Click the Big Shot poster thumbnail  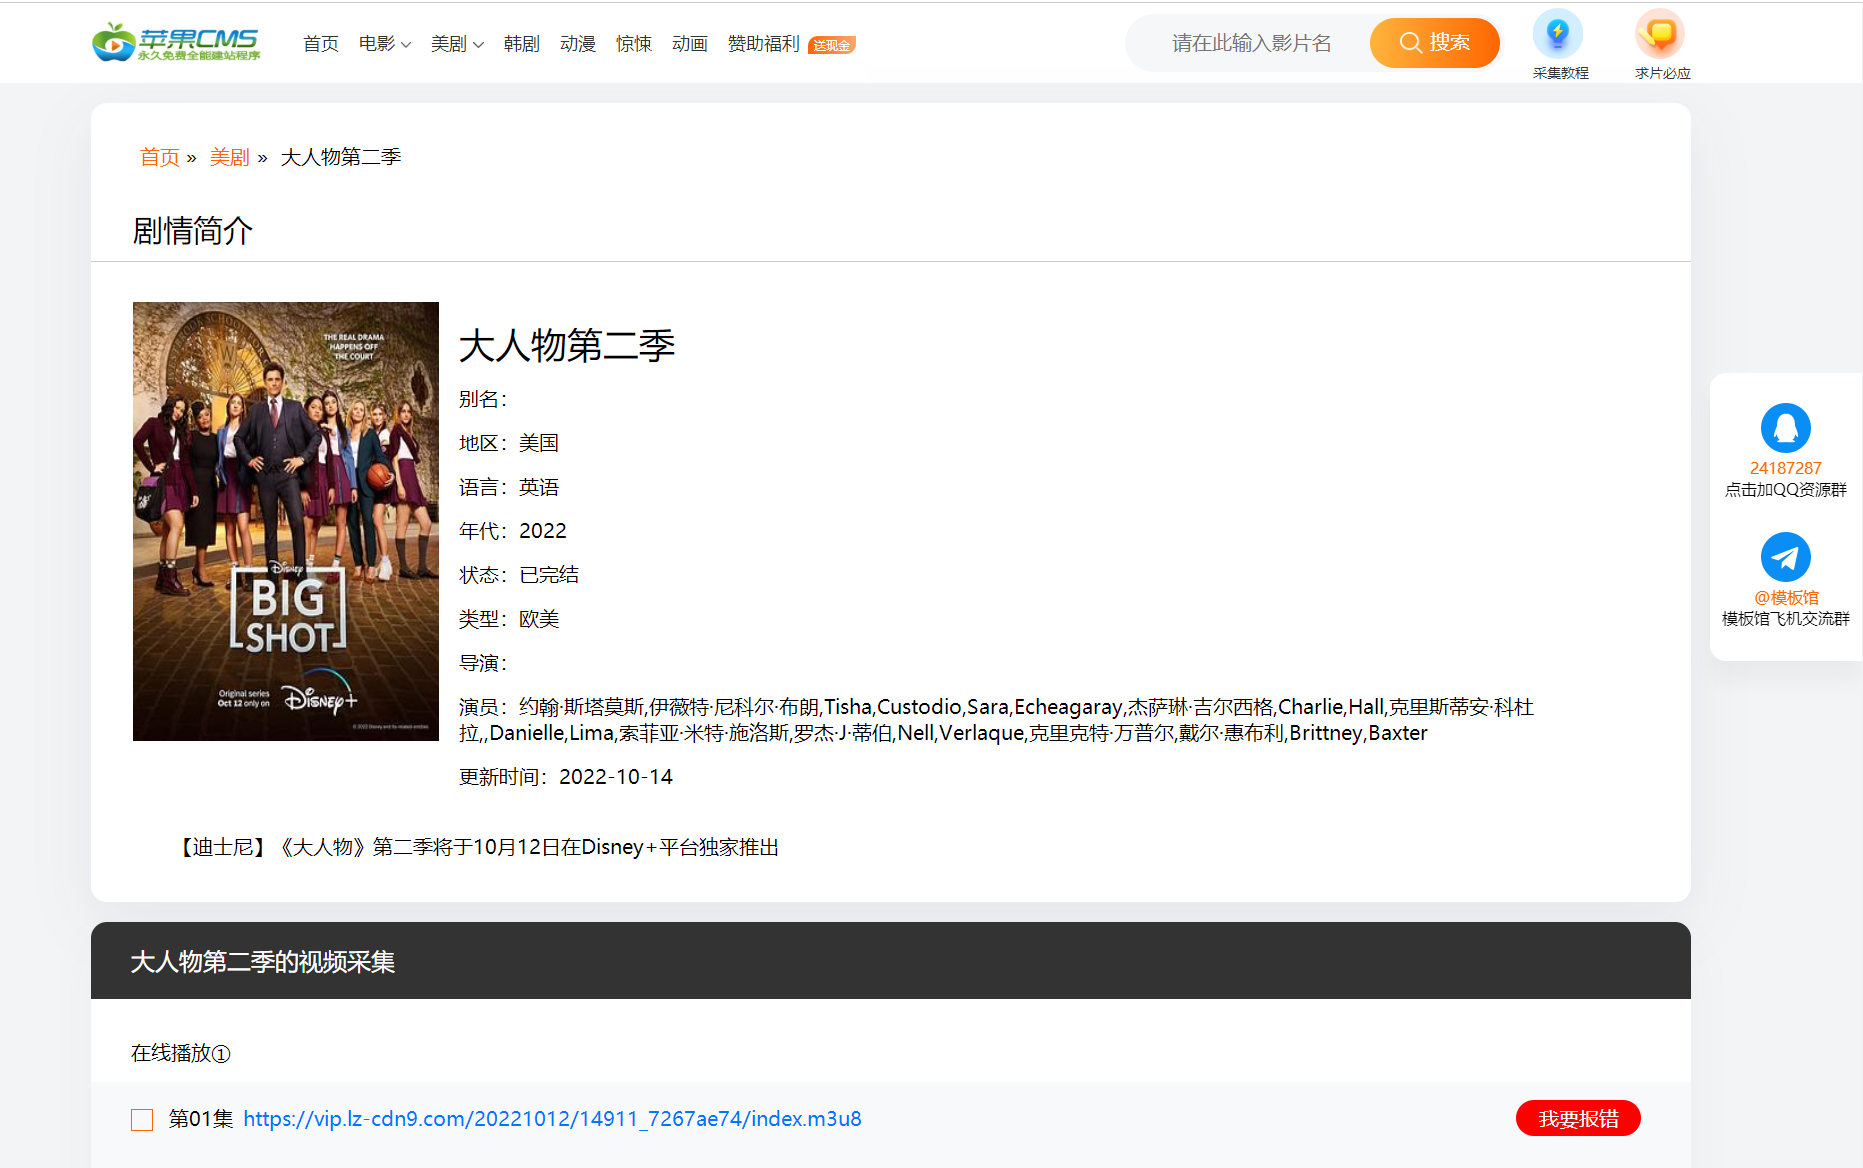(x=286, y=521)
